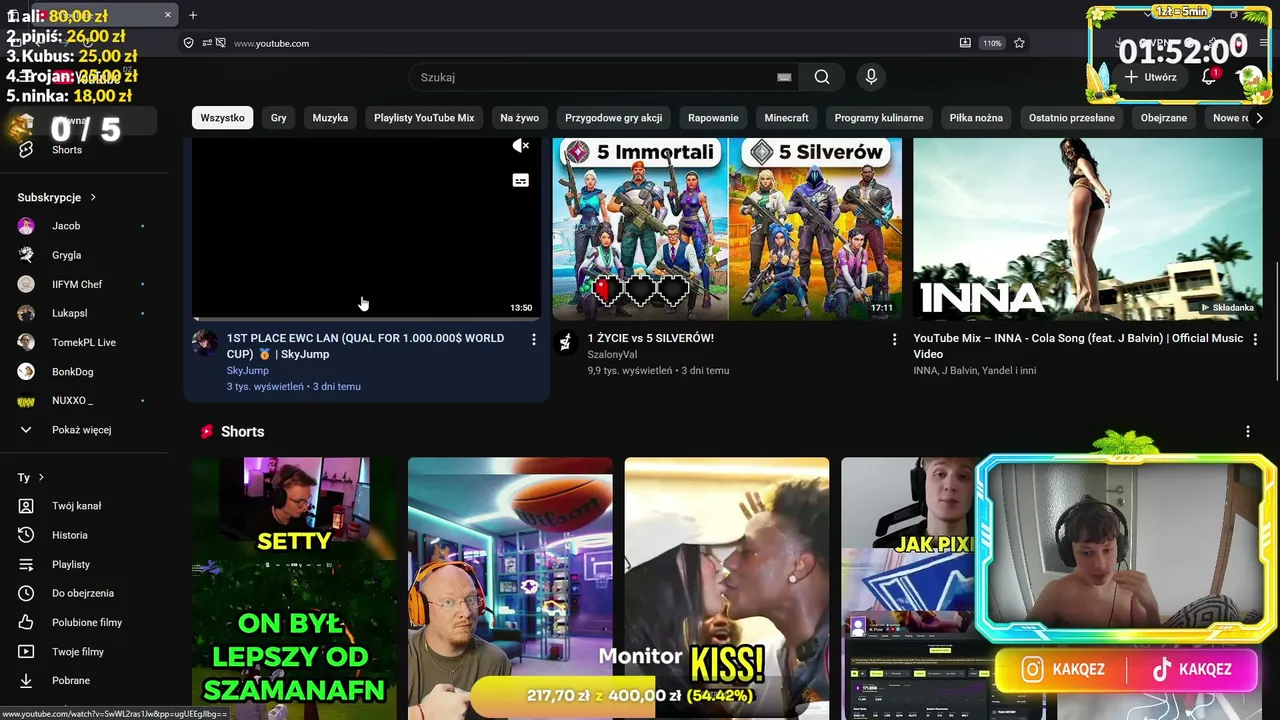Toggle subtitles on the video preview

pos(520,180)
